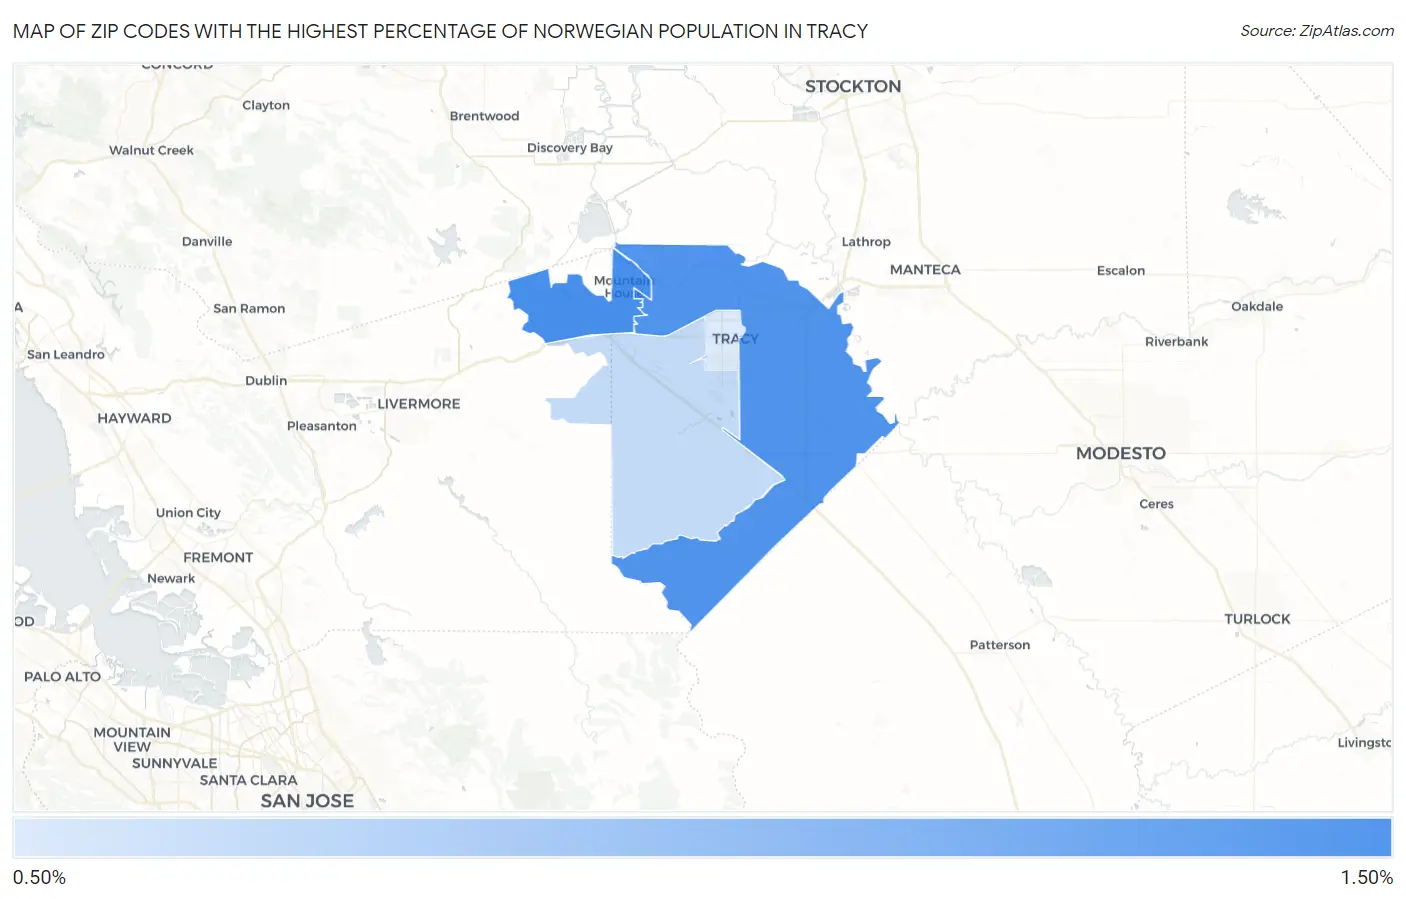Click the Patterson label
The width and height of the screenshot is (1406, 899).
1000,645
